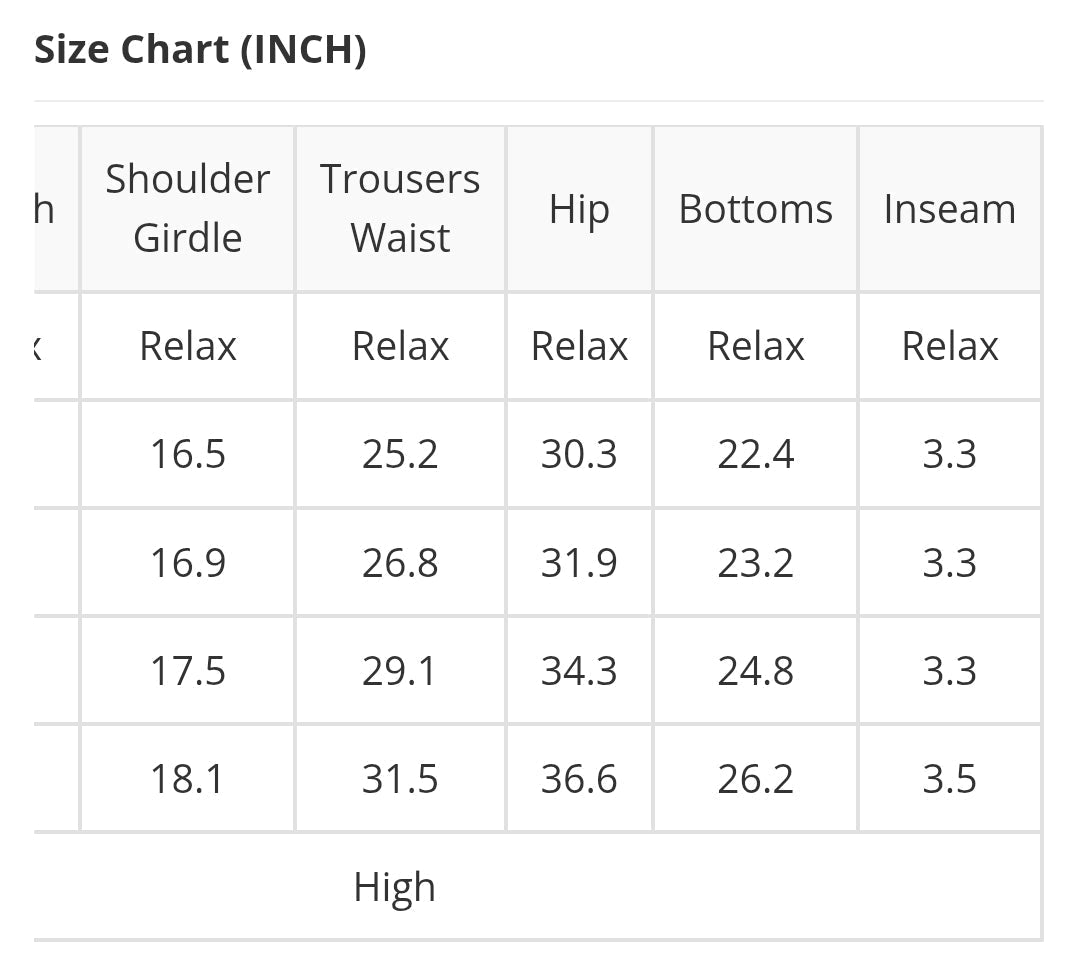Image resolution: width=1080 pixels, height=959 pixels.
Task: Click Relax cell under Shoulder Girdle
Action: click(x=188, y=346)
